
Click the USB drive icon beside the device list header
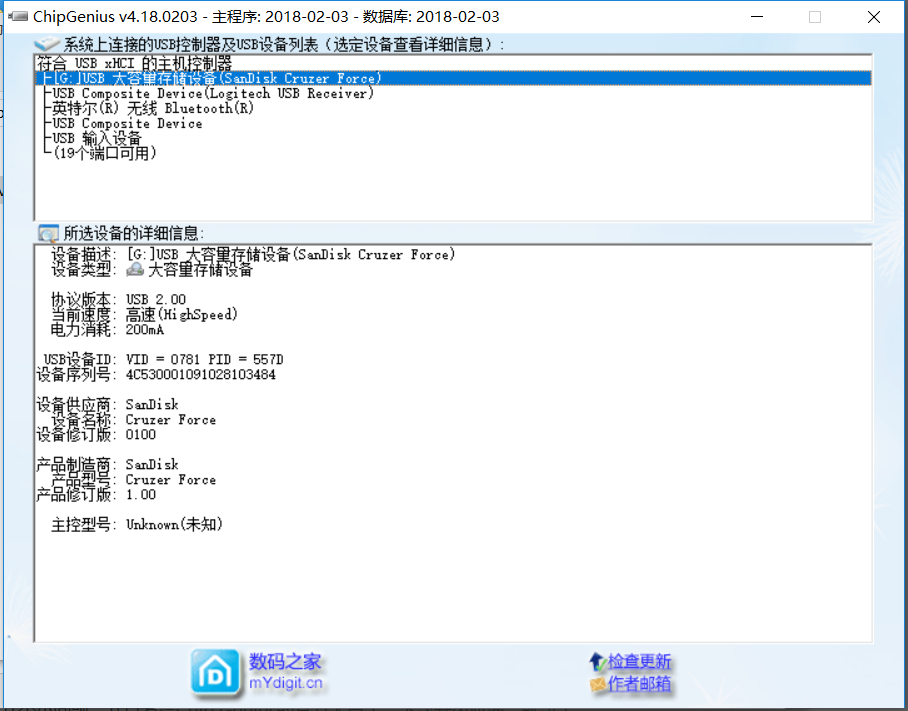click(48, 43)
